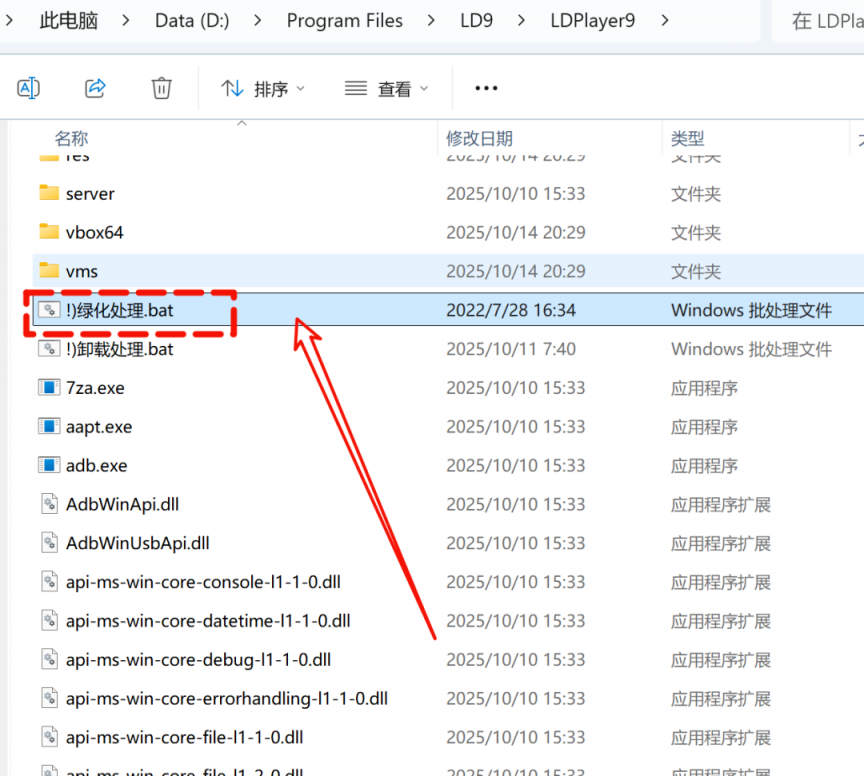Viewport: 864px width, 776px height.
Task: Navigate to LD9 in the address bar
Action: click(x=475, y=20)
